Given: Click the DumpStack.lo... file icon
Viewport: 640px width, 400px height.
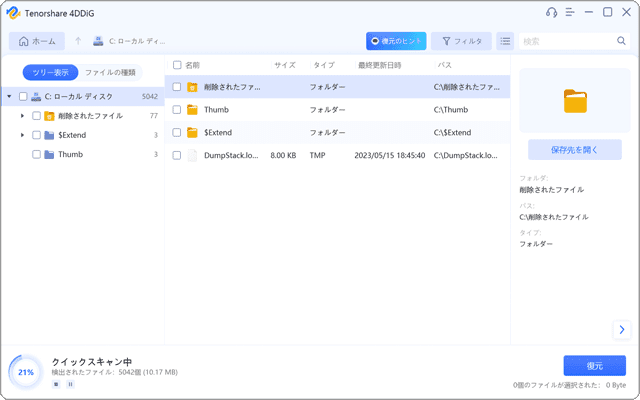Looking at the screenshot, I should tap(192, 156).
